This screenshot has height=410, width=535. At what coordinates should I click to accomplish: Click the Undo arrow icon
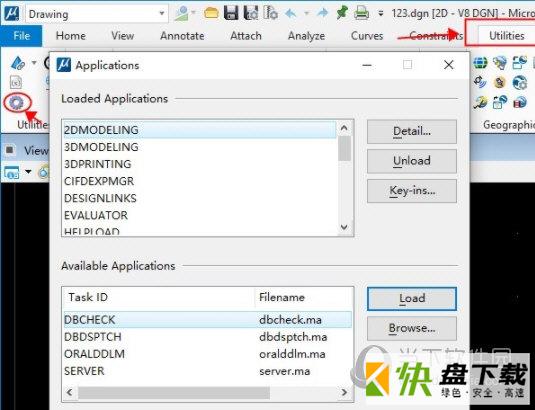point(291,14)
